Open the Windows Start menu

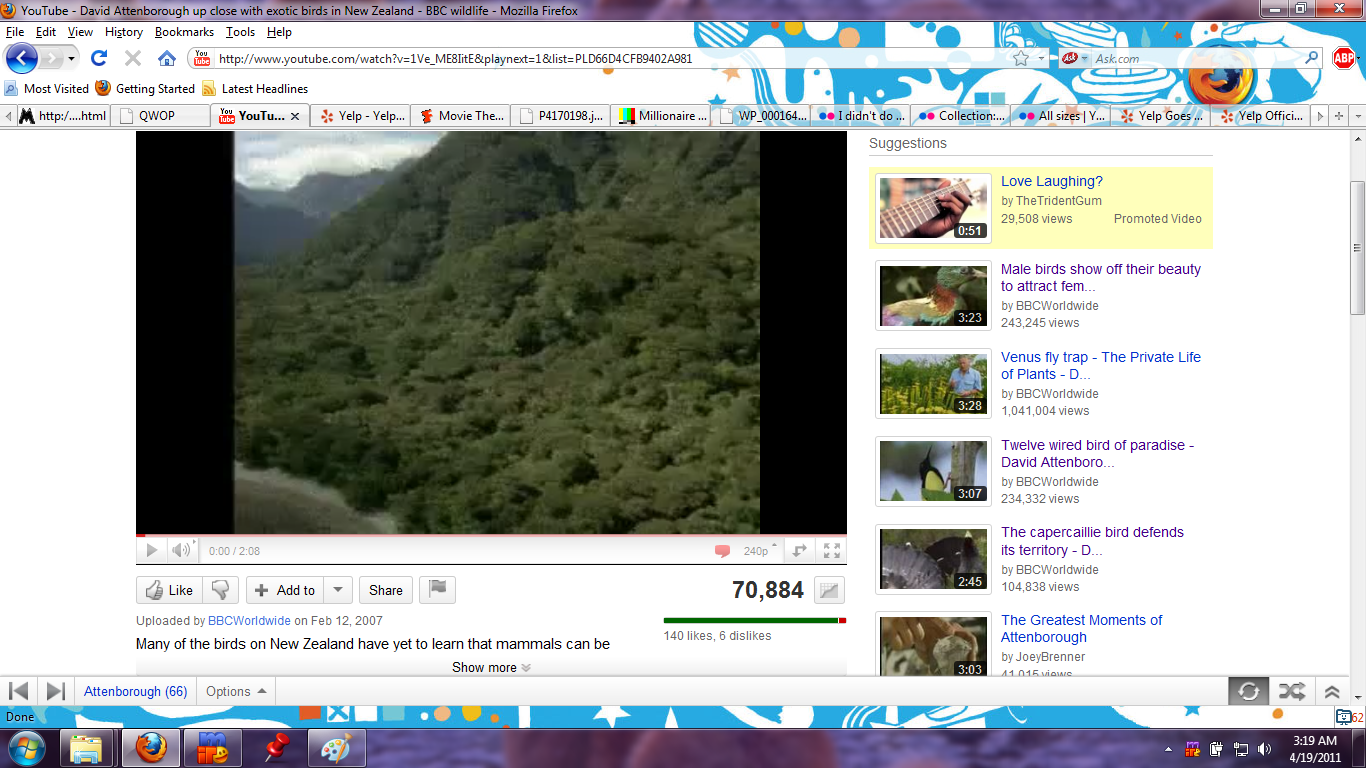(26, 748)
